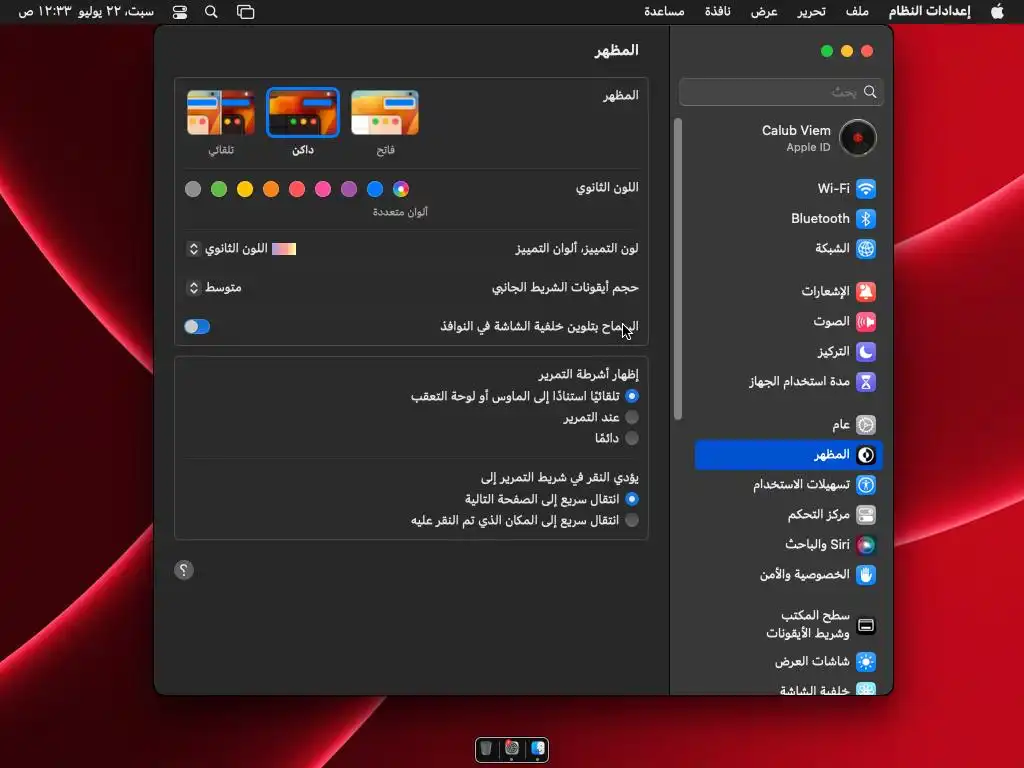
Task: Open the مساعدة menu
Action: click(x=664, y=12)
